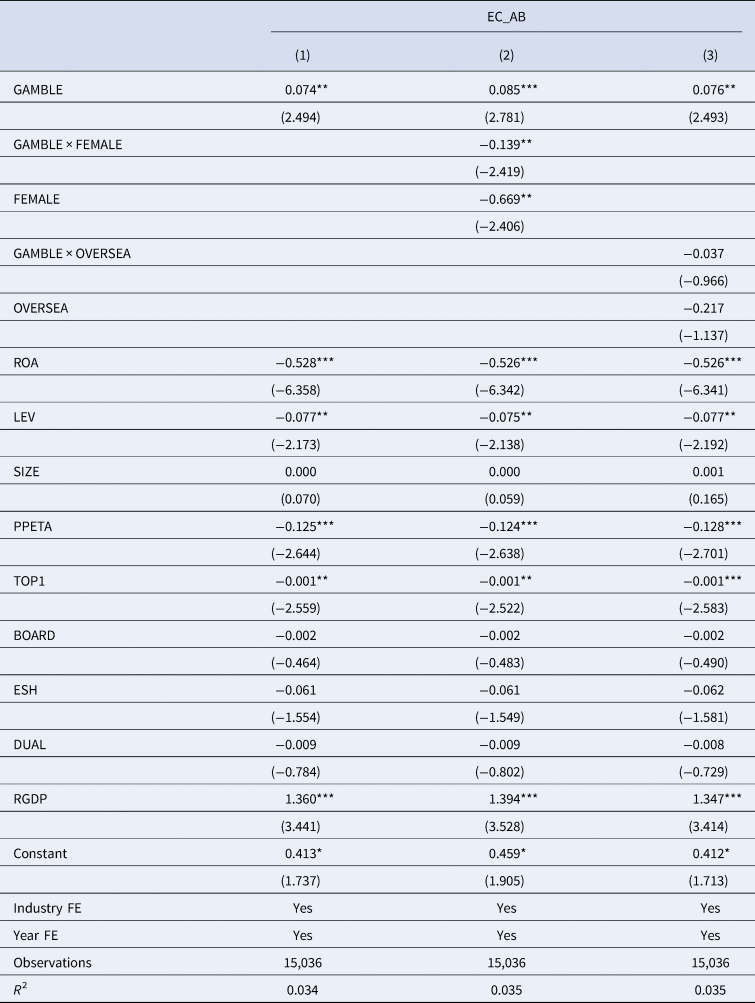Image resolution: width=755 pixels, height=1003 pixels.
Task: Select the FEMALE row label
Action: click(37, 199)
